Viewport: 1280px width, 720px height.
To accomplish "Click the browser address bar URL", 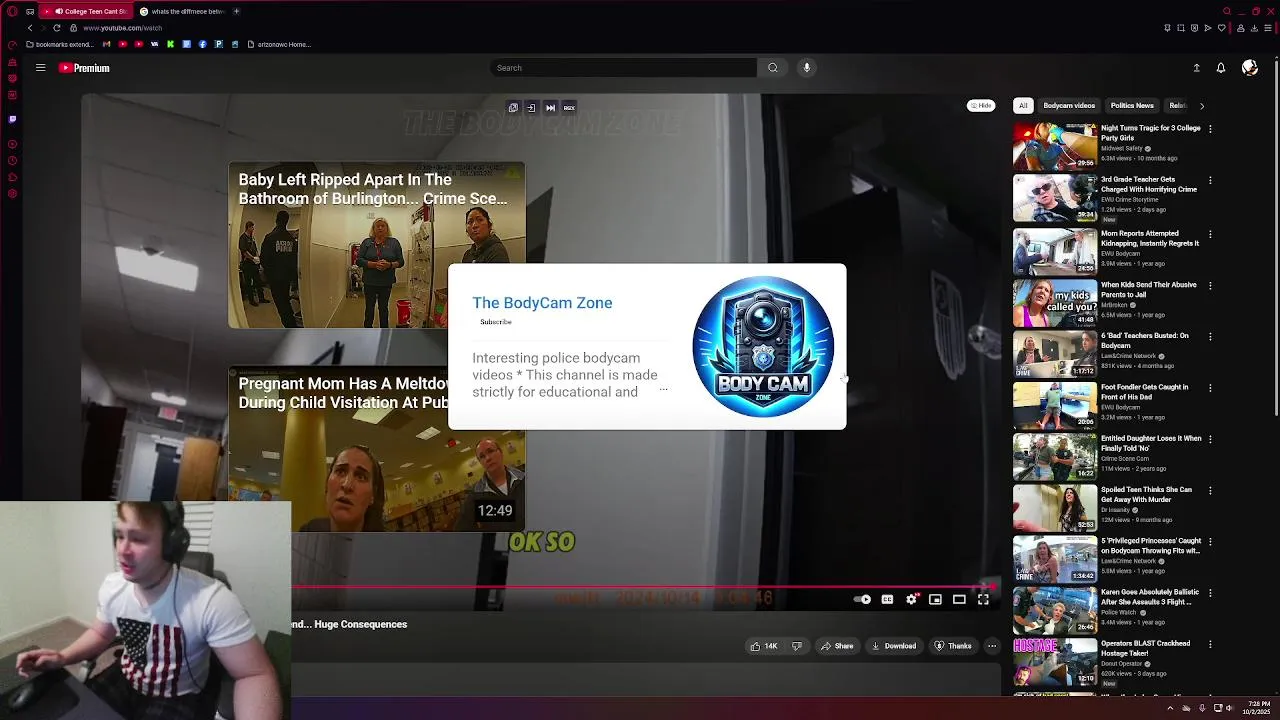I will tap(122, 28).
